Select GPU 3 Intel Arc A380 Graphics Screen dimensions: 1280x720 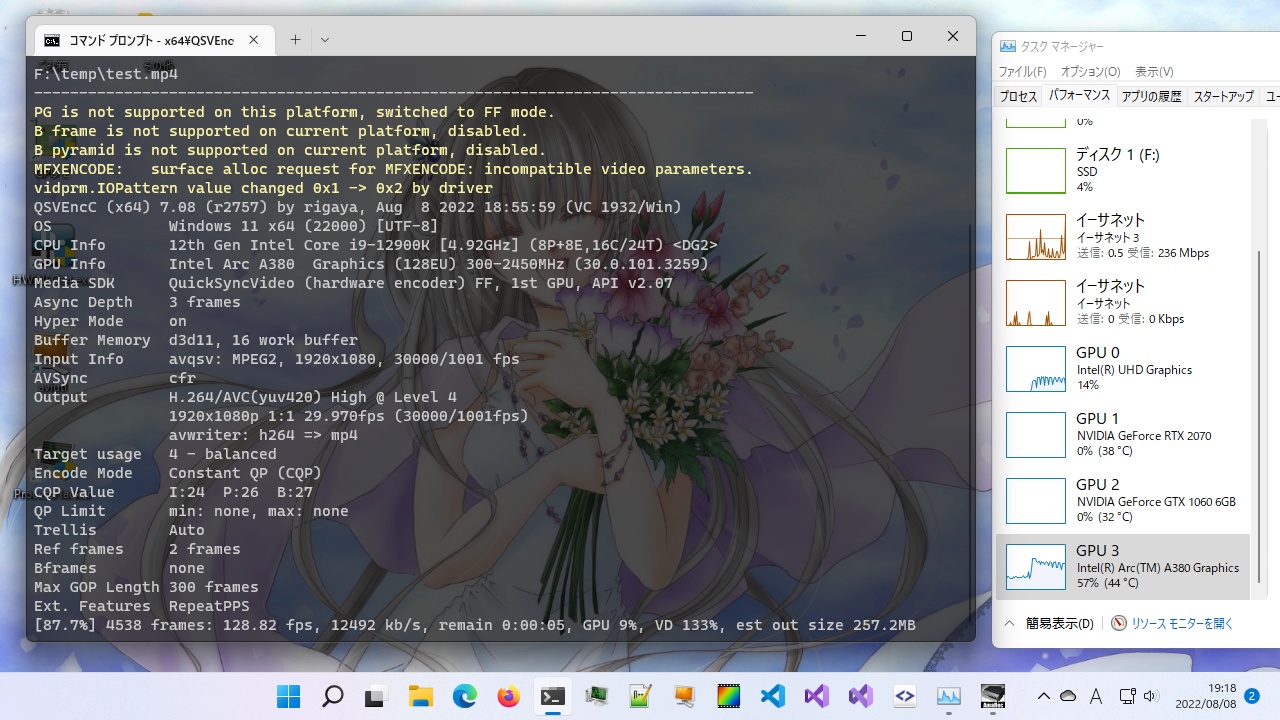point(1123,567)
